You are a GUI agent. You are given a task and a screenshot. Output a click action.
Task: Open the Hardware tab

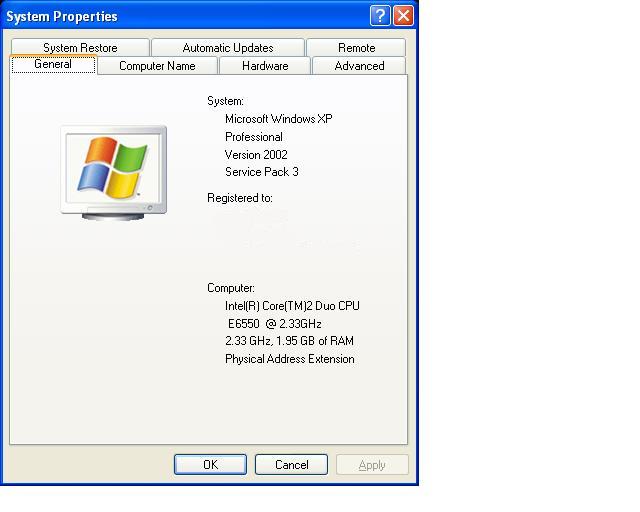tap(265, 66)
